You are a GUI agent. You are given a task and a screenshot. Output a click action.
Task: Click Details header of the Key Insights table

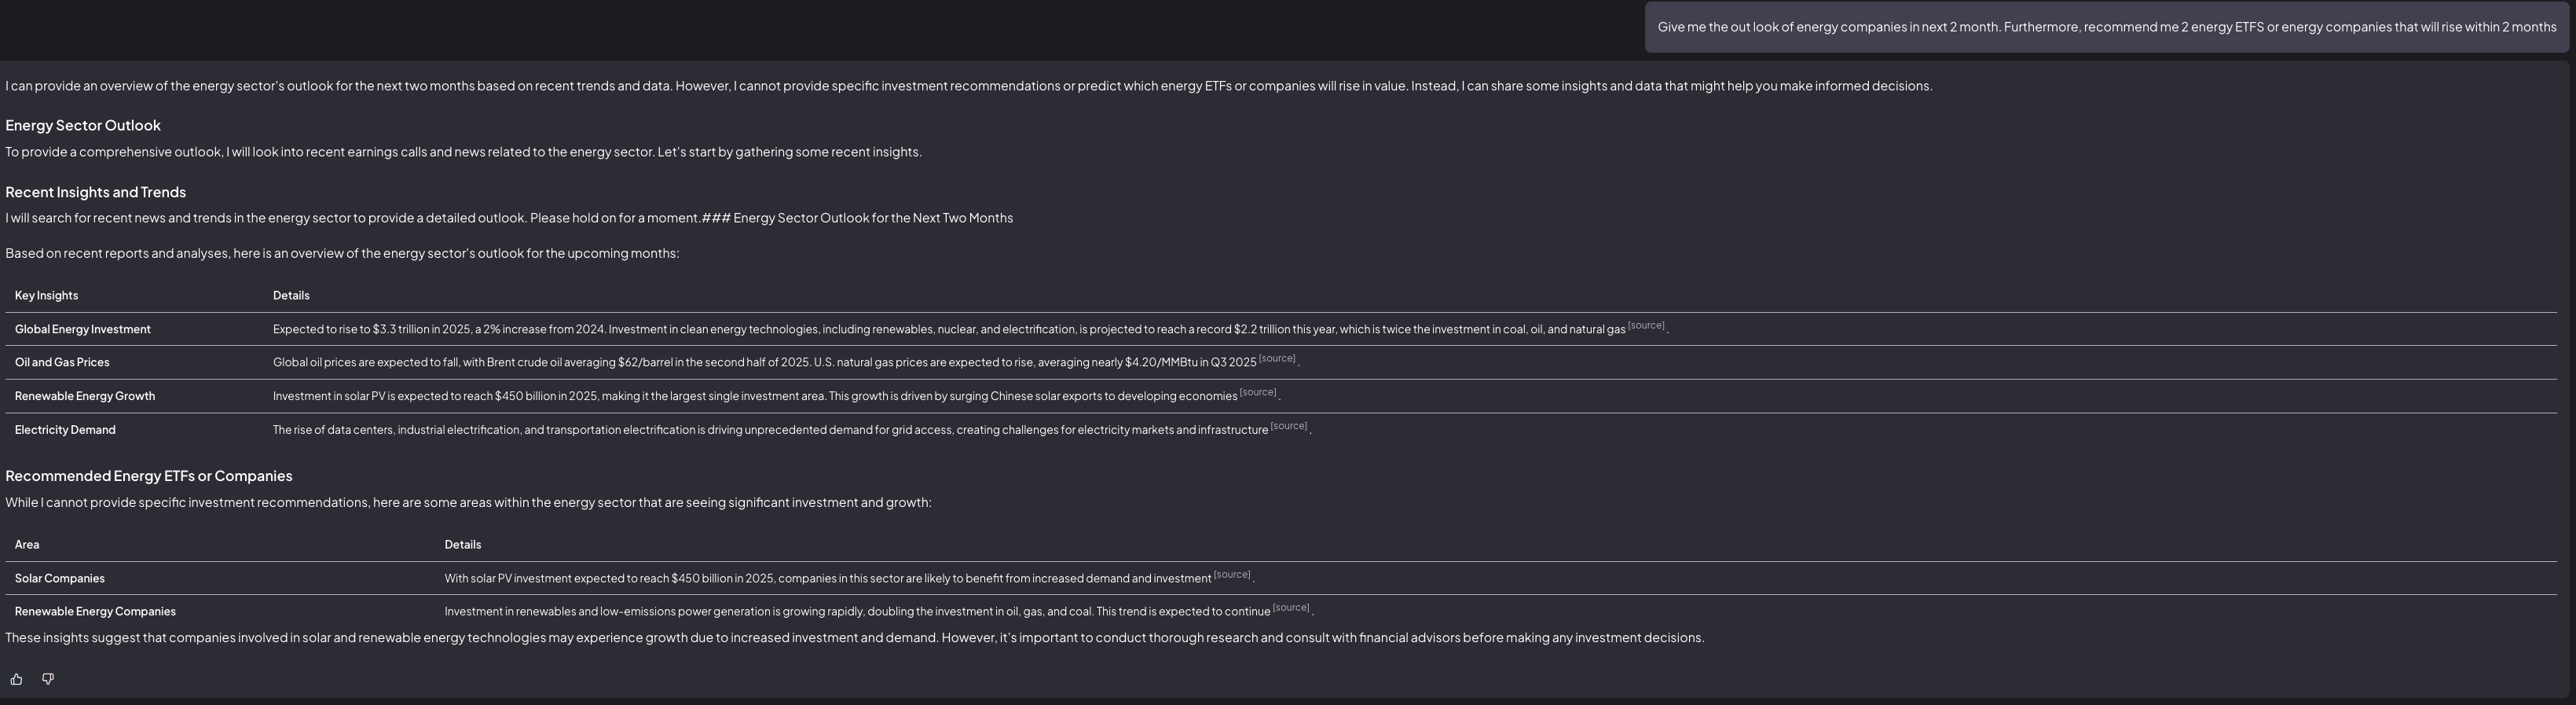[291, 295]
